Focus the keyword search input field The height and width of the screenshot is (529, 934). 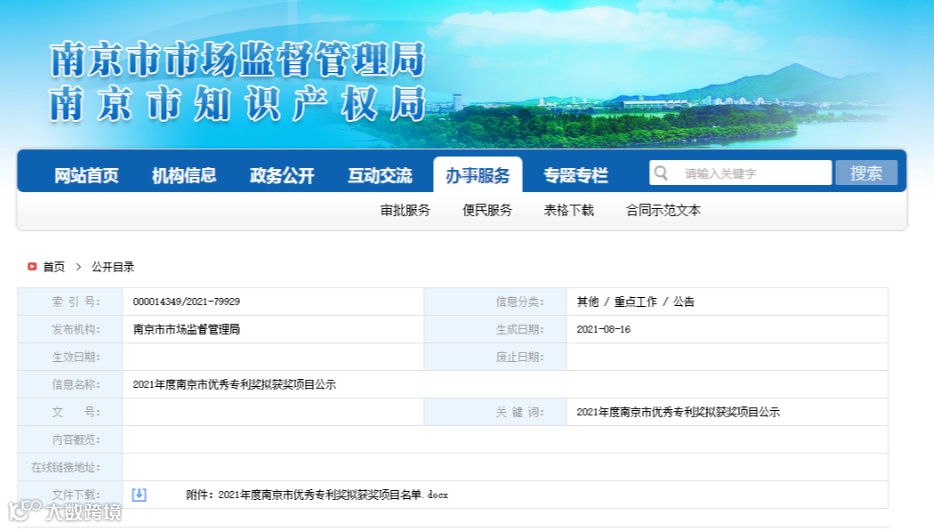pos(740,173)
